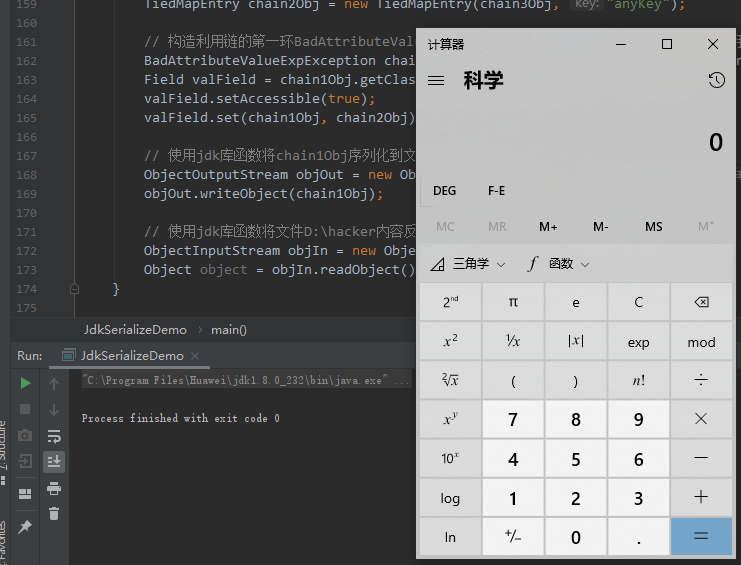Click the multiply operator key
This screenshot has height=565, width=741.
[x=701, y=419]
